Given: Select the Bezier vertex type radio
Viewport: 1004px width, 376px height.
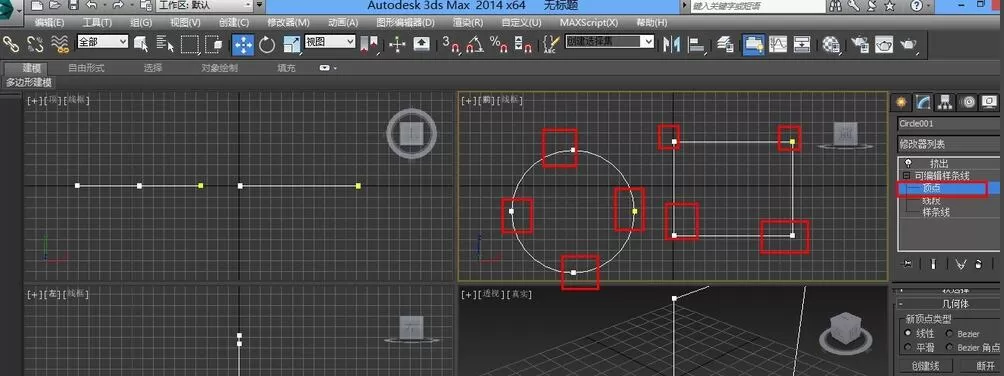Looking at the screenshot, I should (x=948, y=334).
